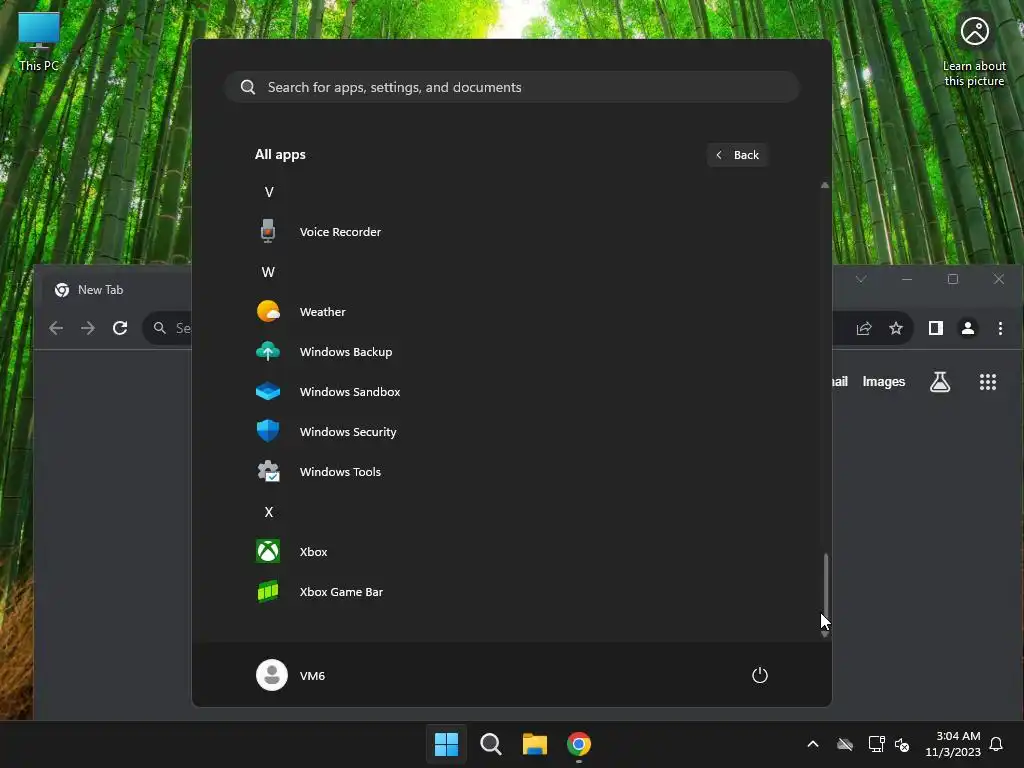1024x768 pixels.
Task: Click the Windows Start button in taskbar
Action: coord(447,744)
